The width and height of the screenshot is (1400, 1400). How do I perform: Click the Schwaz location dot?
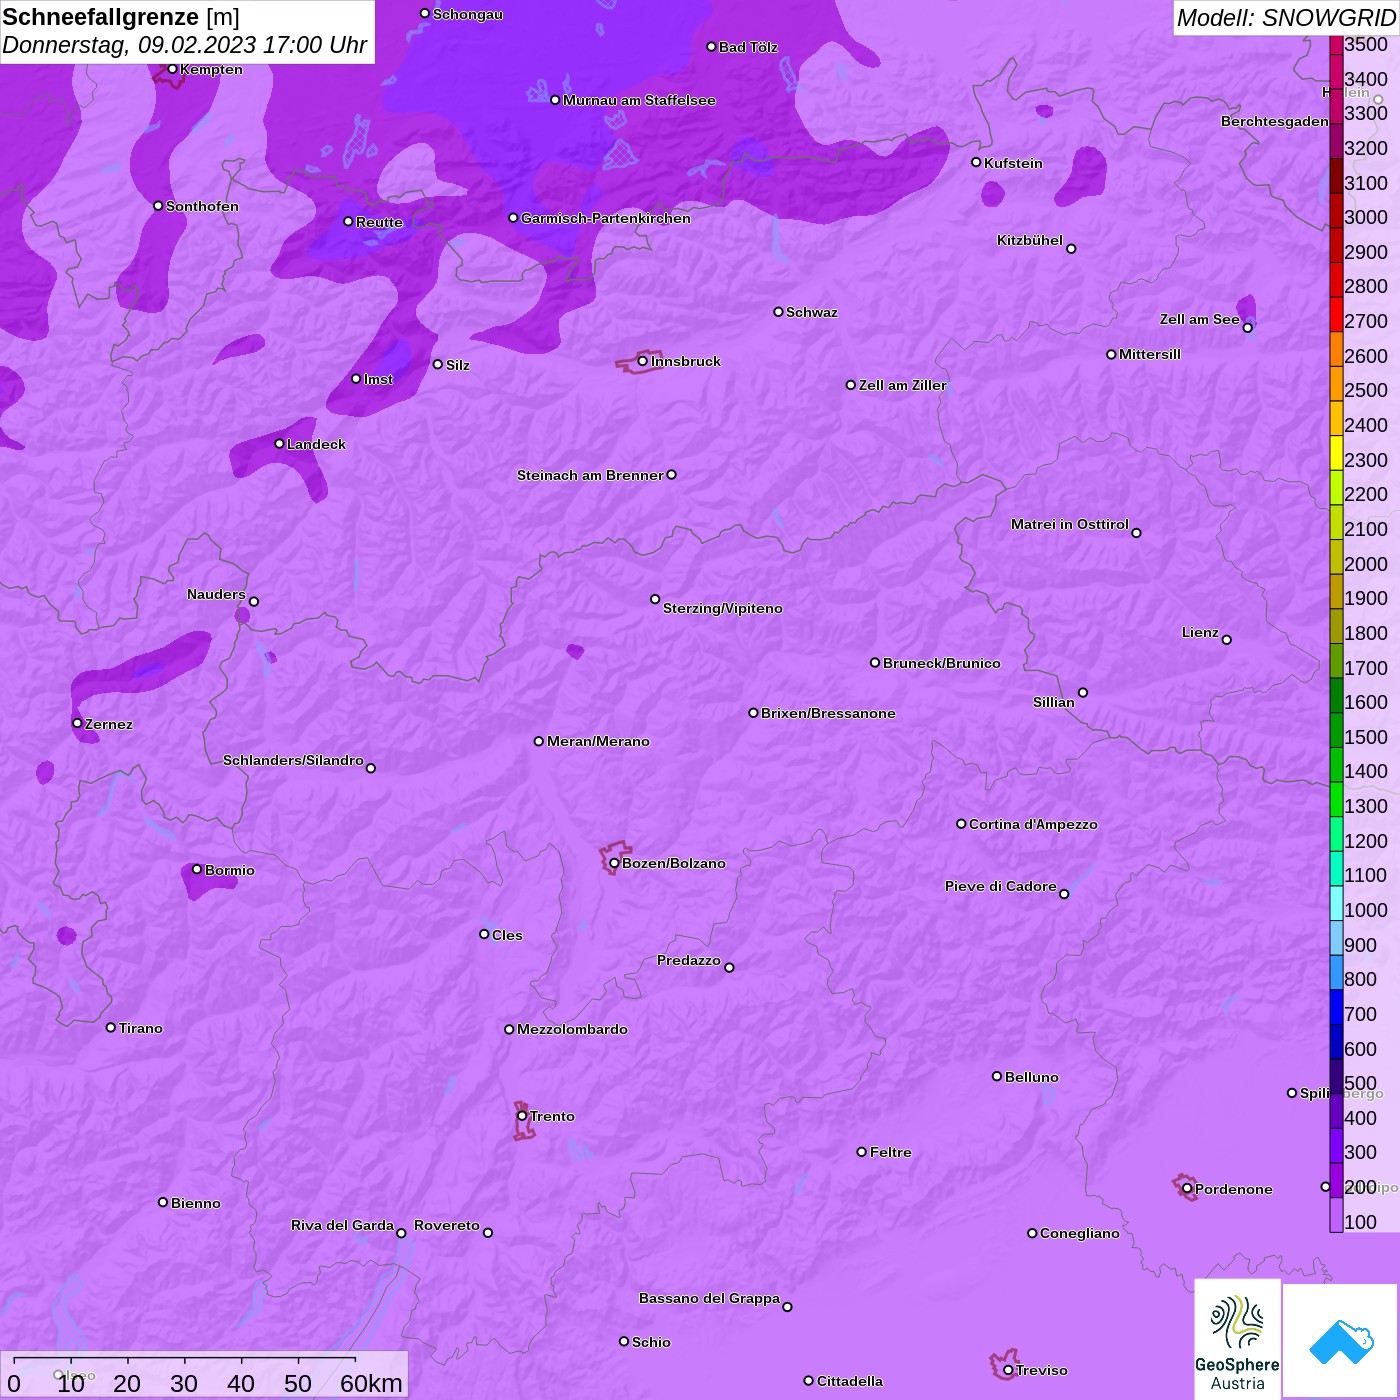[778, 312]
